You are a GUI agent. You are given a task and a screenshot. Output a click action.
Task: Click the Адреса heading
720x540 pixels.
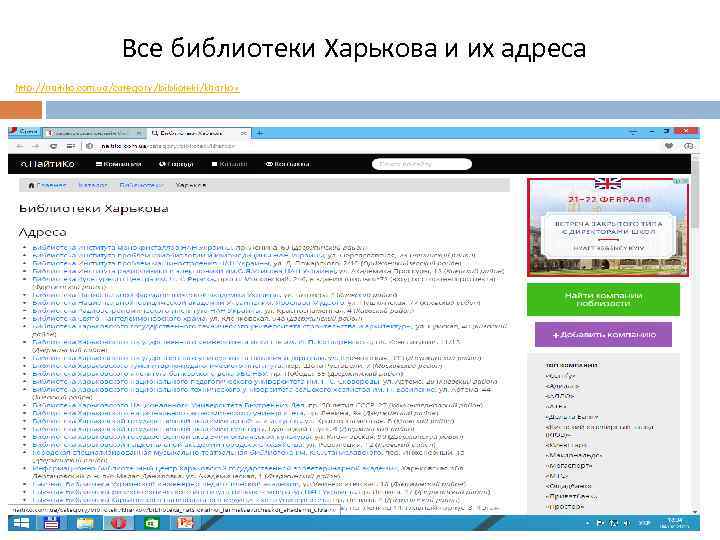click(43, 232)
